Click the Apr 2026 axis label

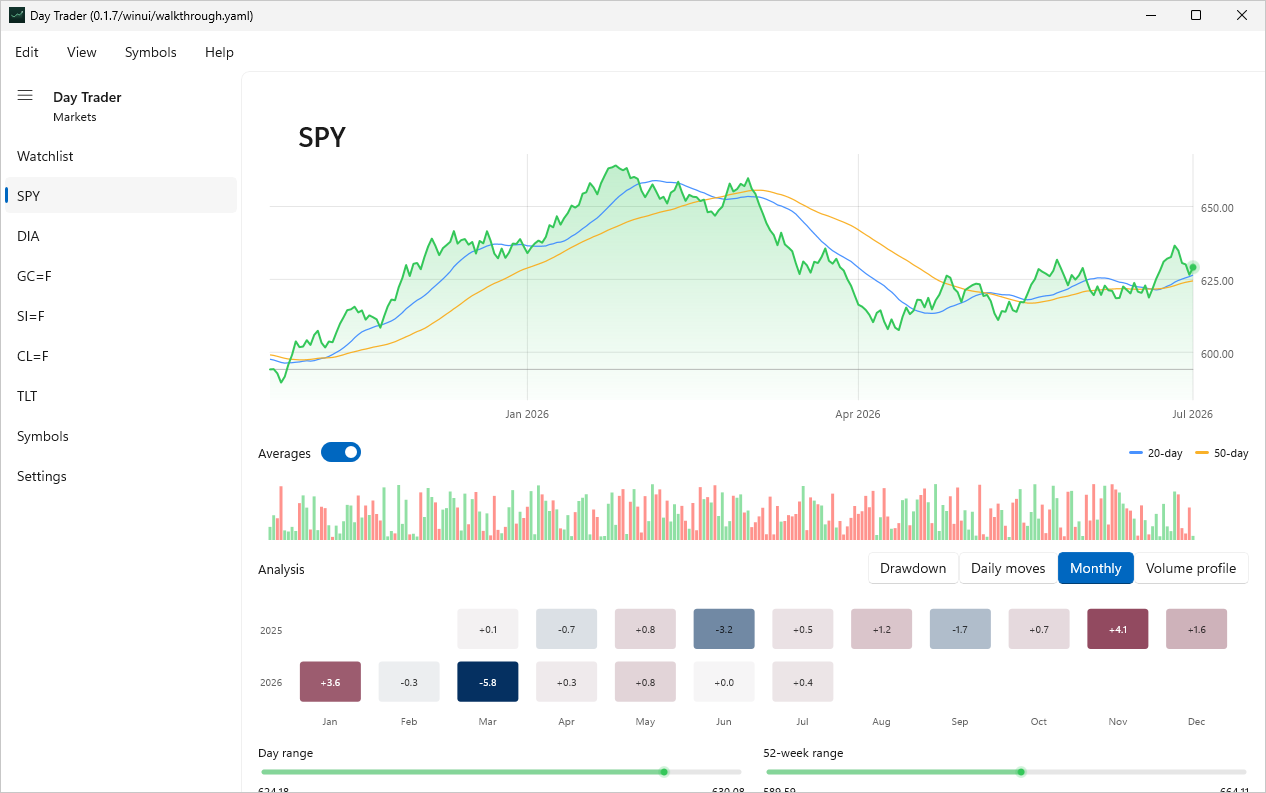coord(858,414)
